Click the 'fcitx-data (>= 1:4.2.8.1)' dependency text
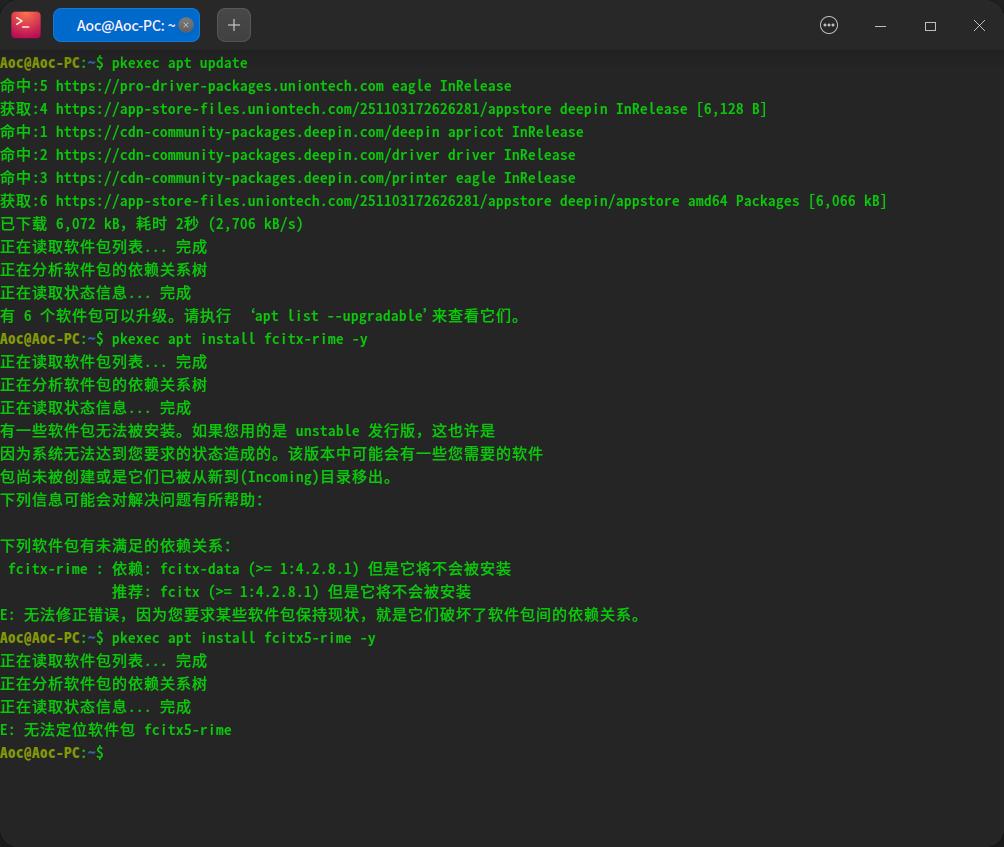 (x=259, y=569)
